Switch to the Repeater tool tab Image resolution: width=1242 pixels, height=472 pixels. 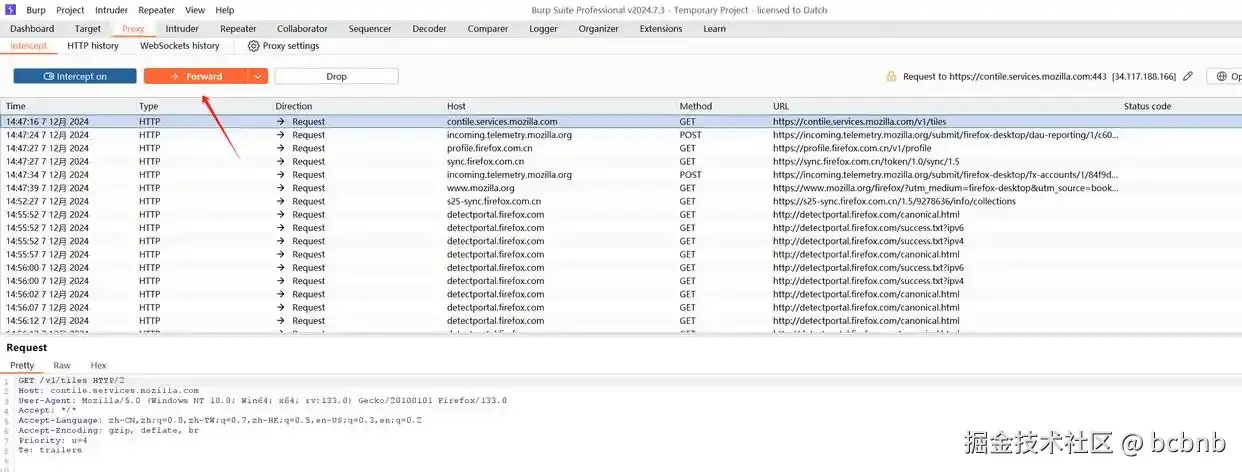pyautogui.click(x=238, y=29)
